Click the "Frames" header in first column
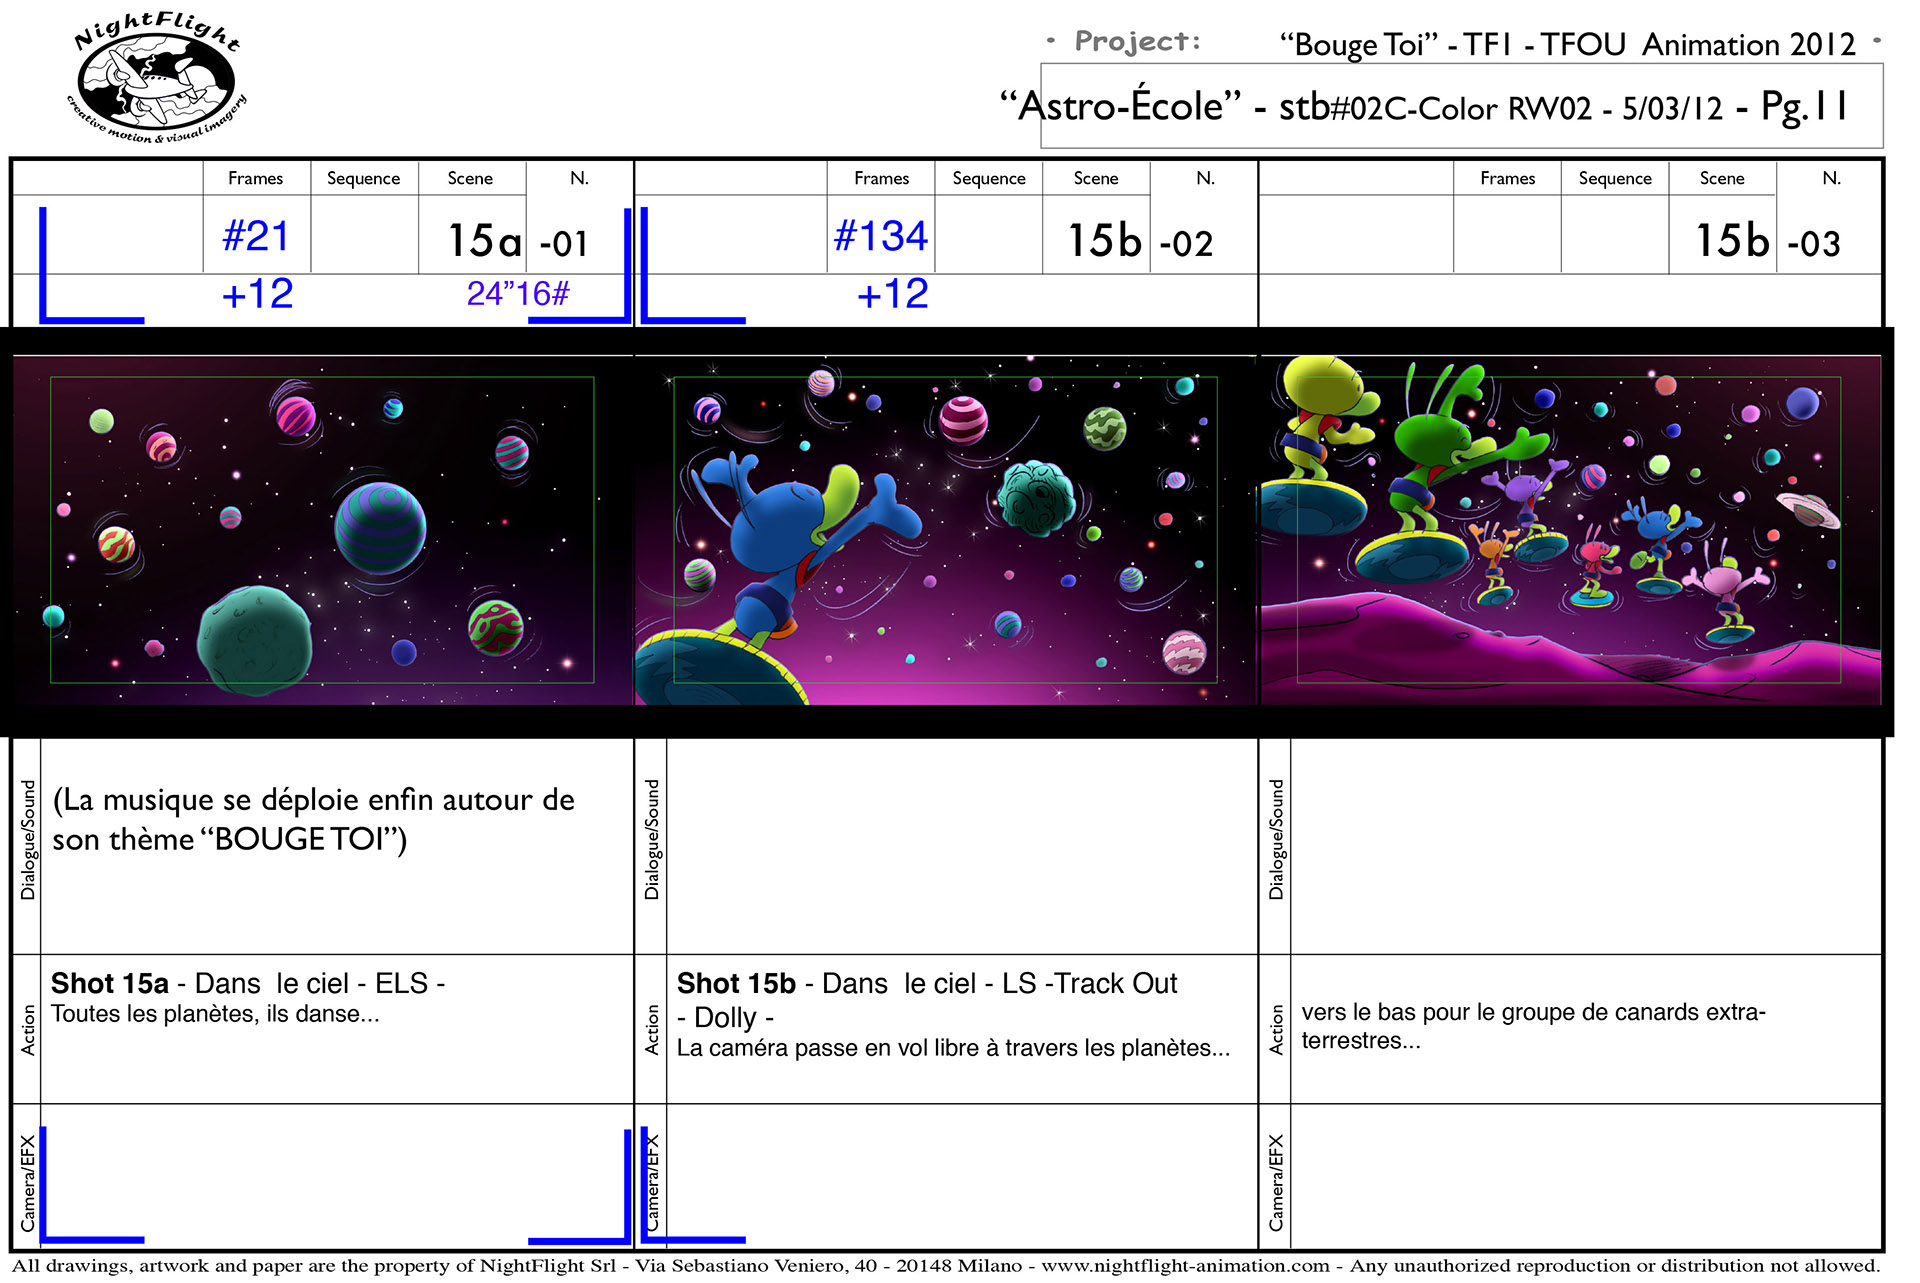1920x1283 pixels. pos(255,178)
